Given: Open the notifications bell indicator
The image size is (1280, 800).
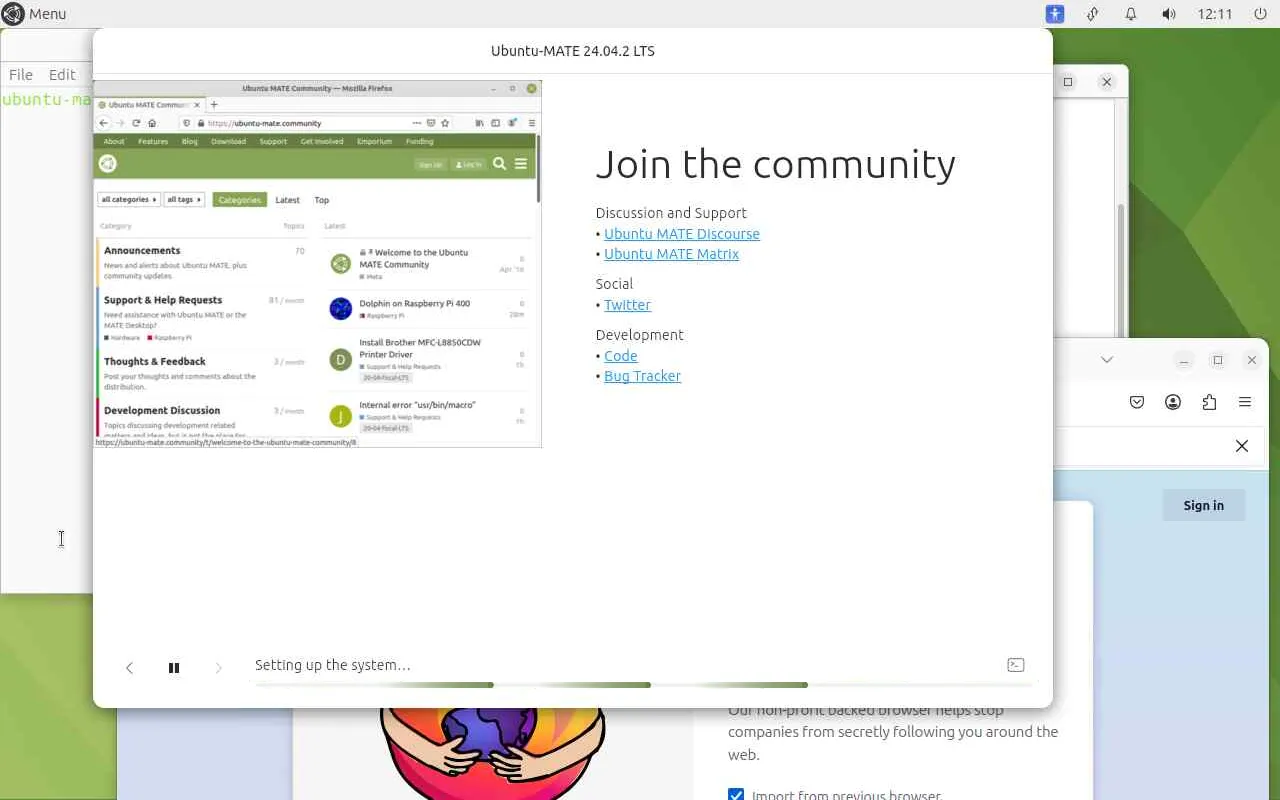Looking at the screenshot, I should click(1131, 14).
